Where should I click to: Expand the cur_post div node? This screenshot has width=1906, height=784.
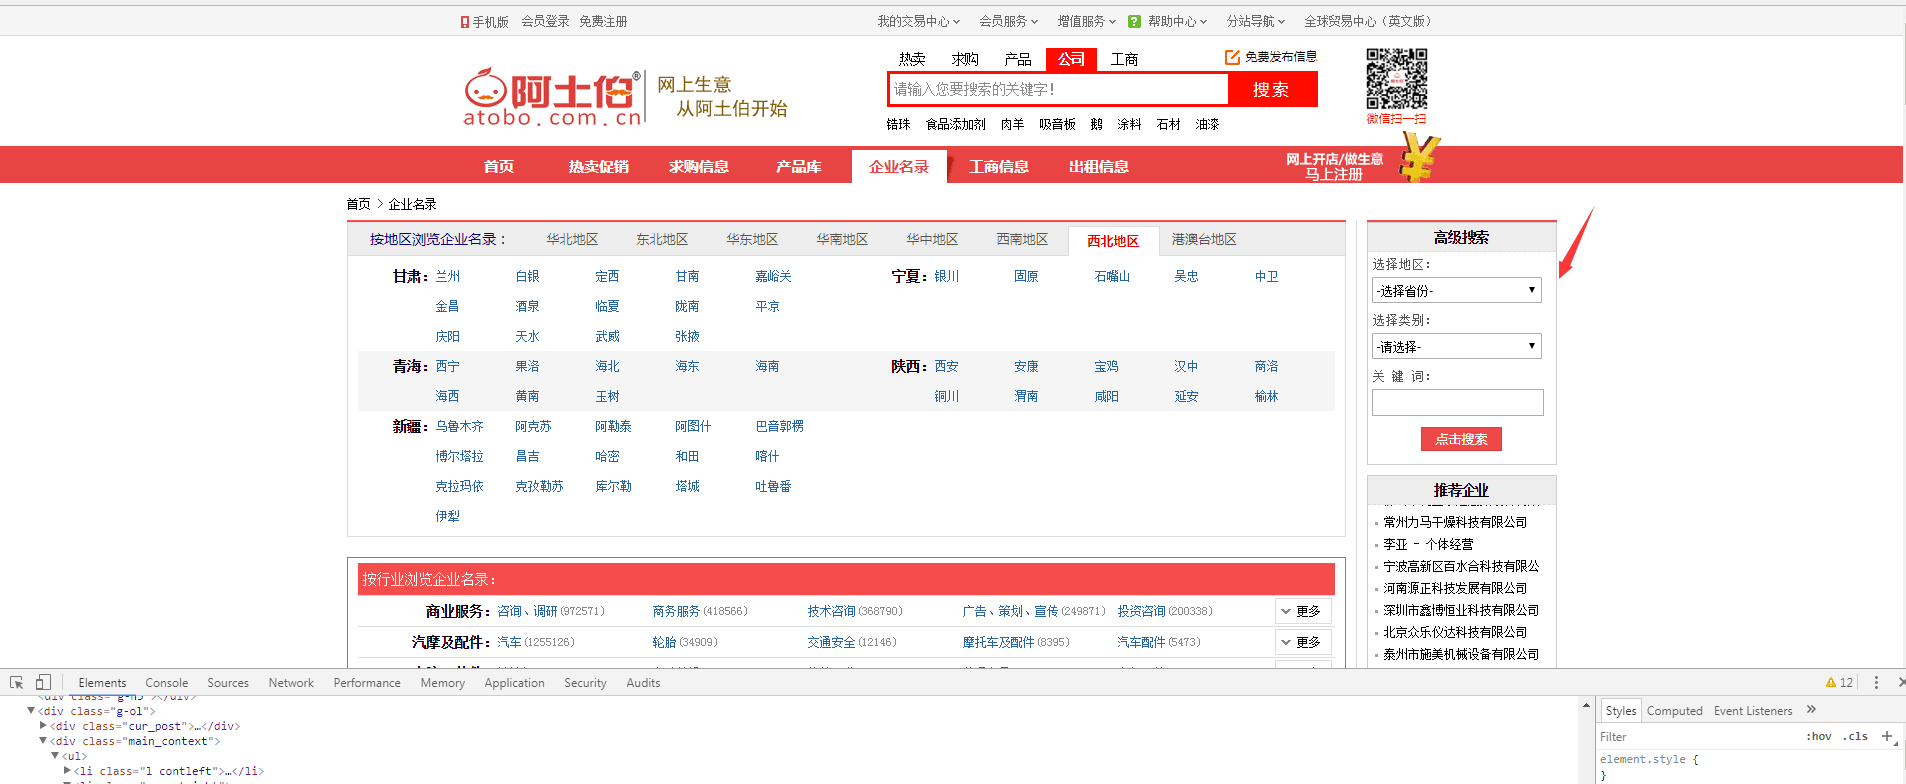click(43, 726)
